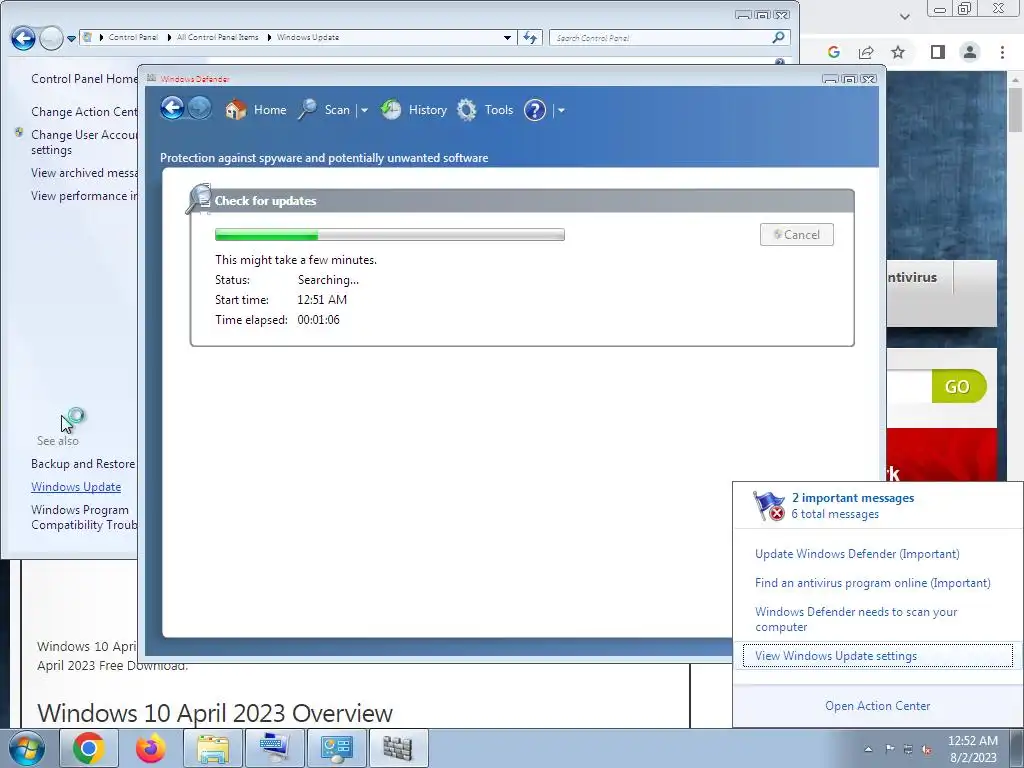Image resolution: width=1024 pixels, height=768 pixels.
Task: Open Windows Defender Home
Action: point(255,110)
